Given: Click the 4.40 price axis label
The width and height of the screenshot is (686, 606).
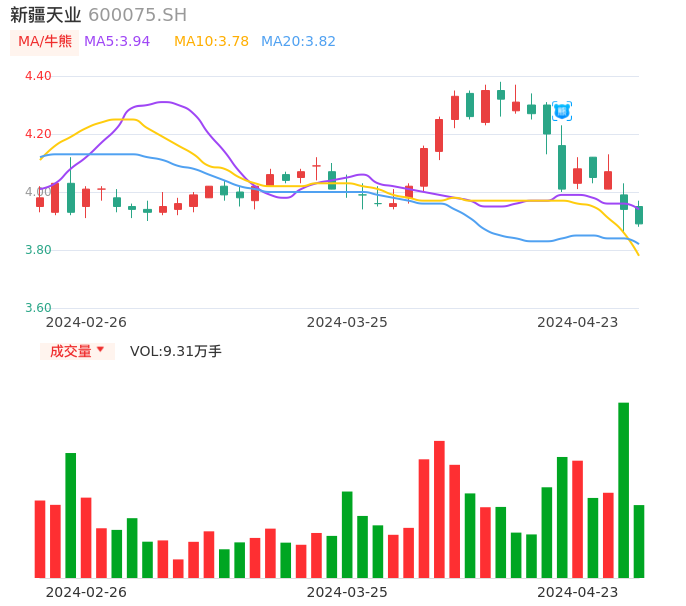Looking at the screenshot, I should tap(38, 76).
